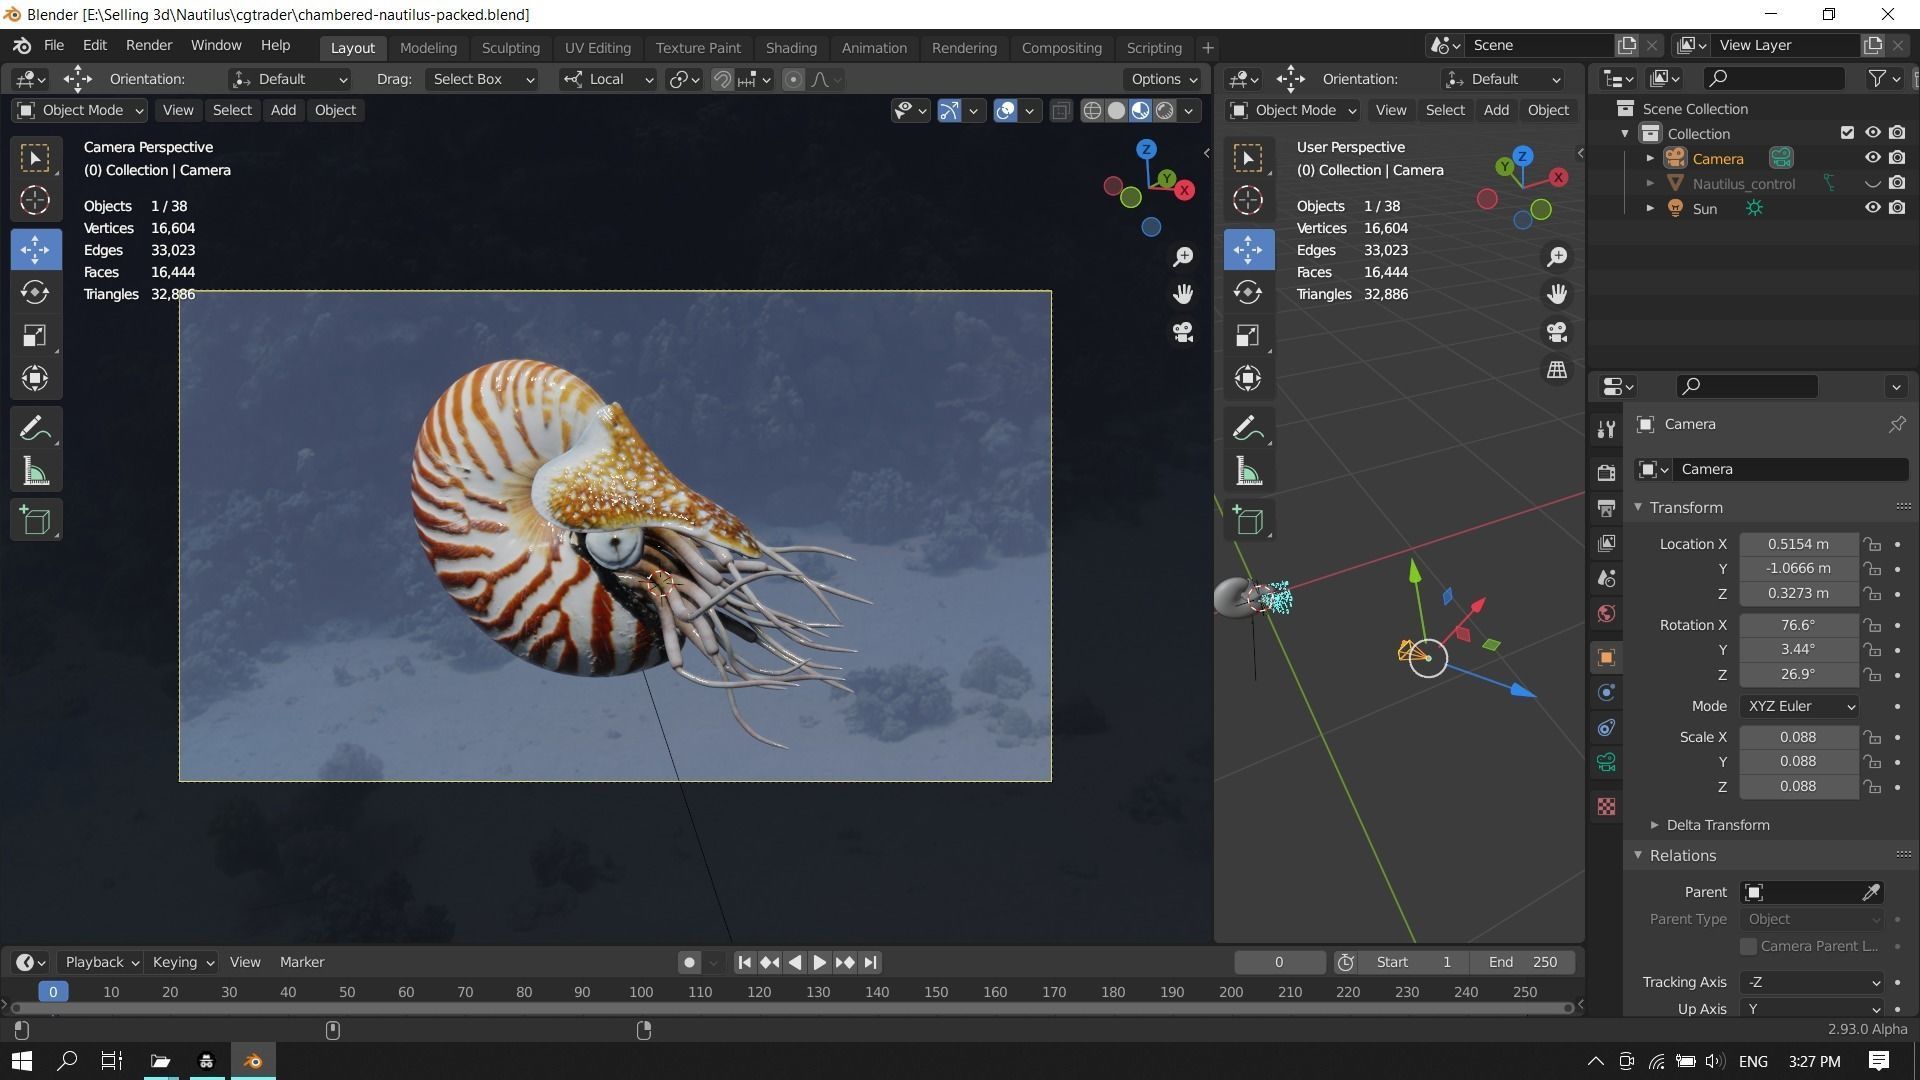Select the Transform tool in left viewport
The image size is (1920, 1080).
point(35,378)
